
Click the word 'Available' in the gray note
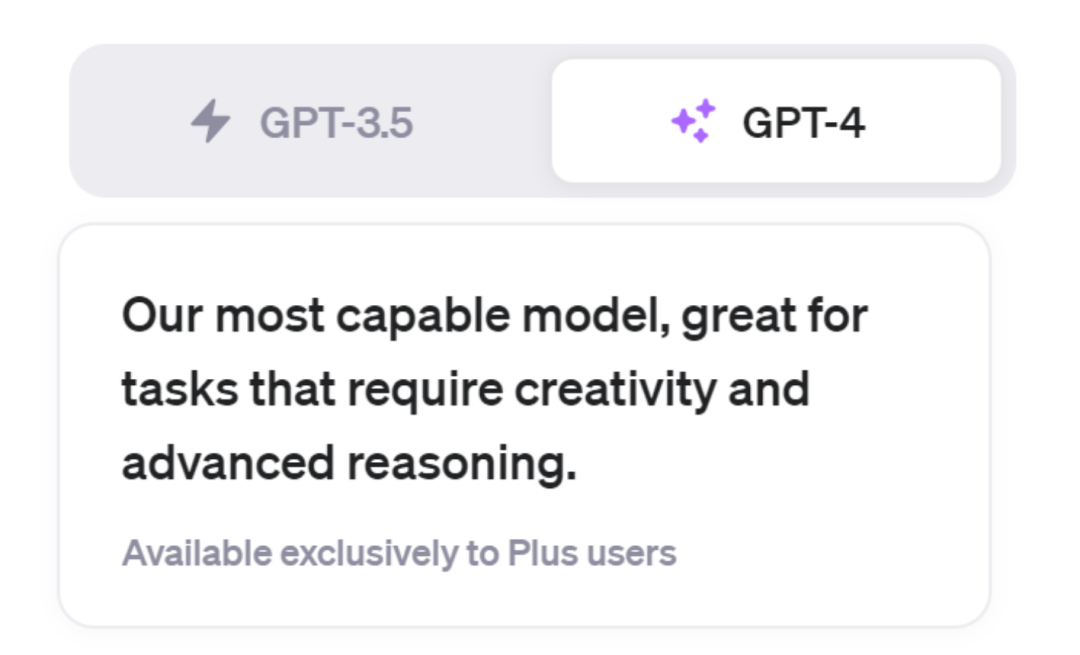(x=197, y=552)
